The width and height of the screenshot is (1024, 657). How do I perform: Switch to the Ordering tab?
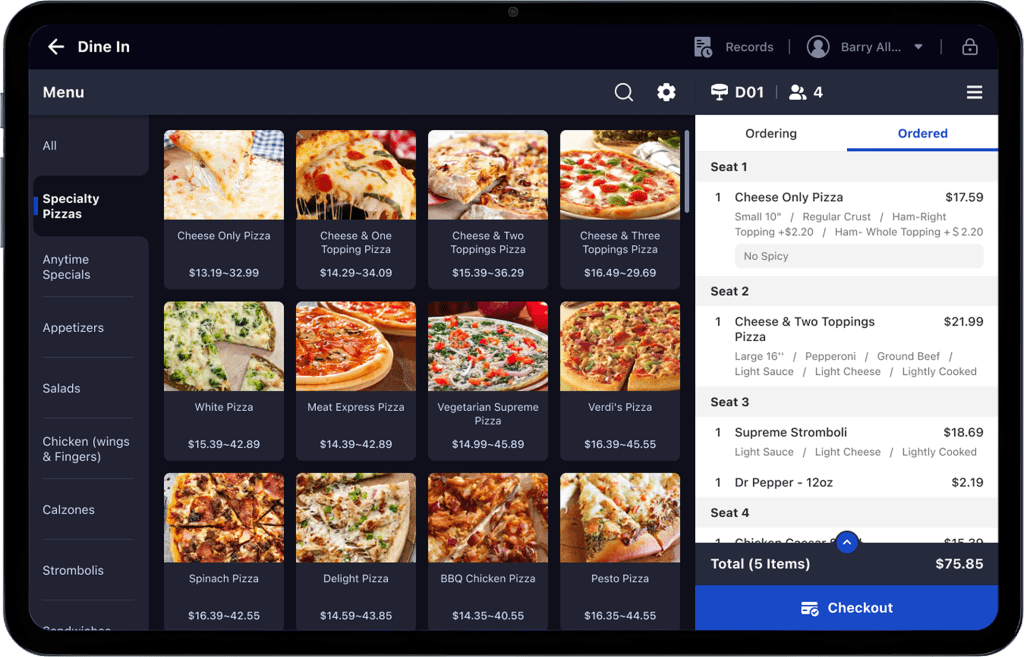pyautogui.click(x=771, y=133)
